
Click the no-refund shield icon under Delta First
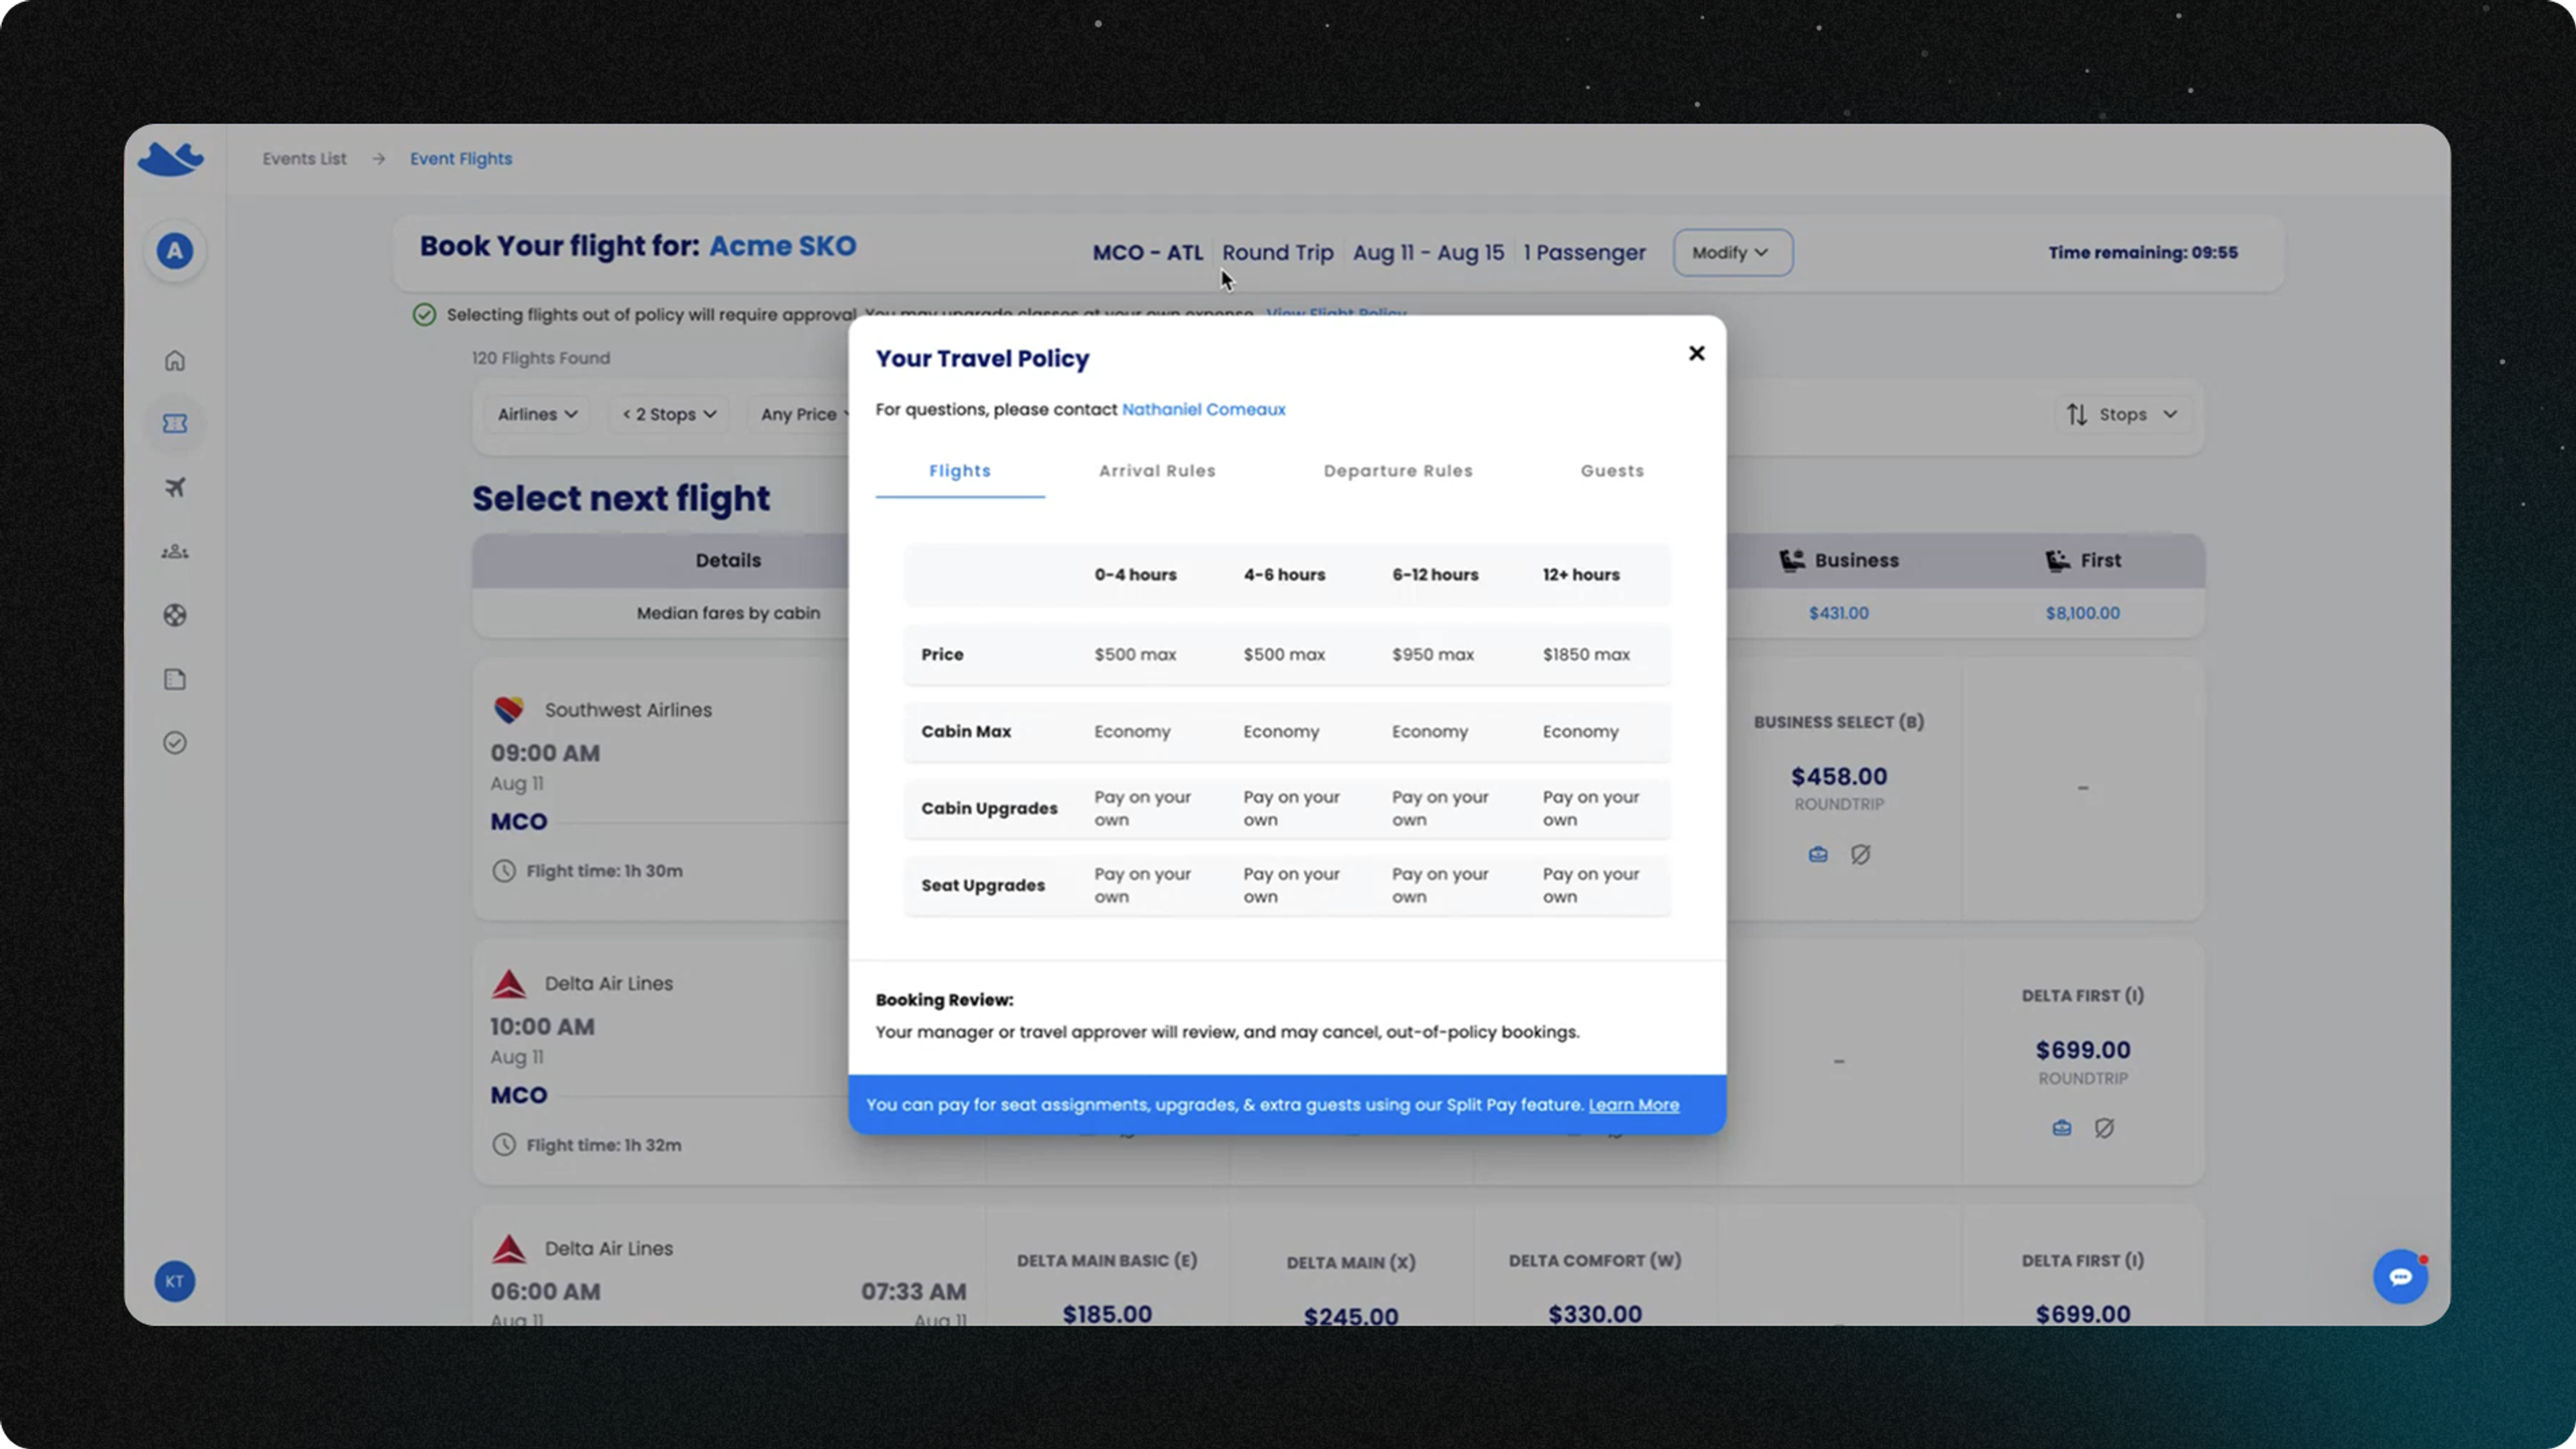(x=2104, y=1128)
